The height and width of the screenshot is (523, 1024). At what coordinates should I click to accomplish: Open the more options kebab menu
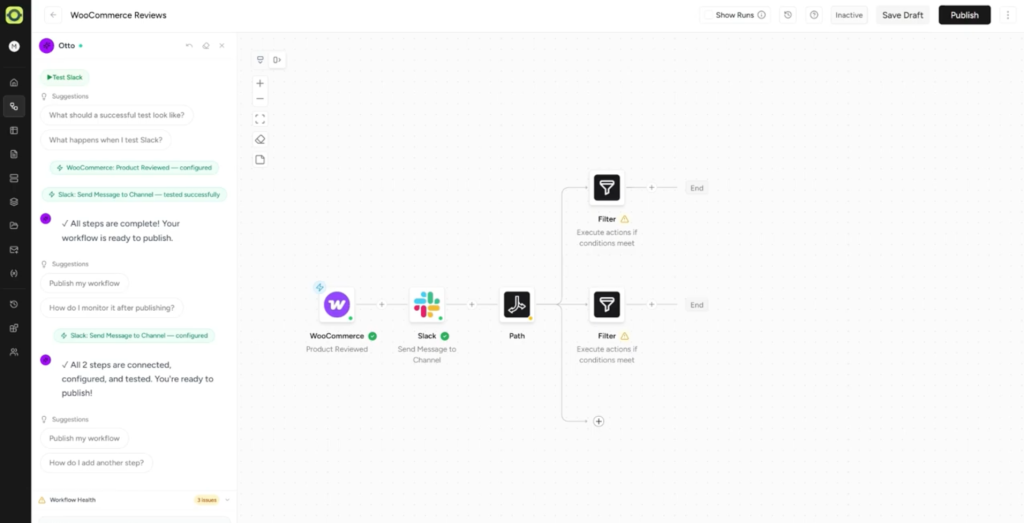click(x=1008, y=15)
